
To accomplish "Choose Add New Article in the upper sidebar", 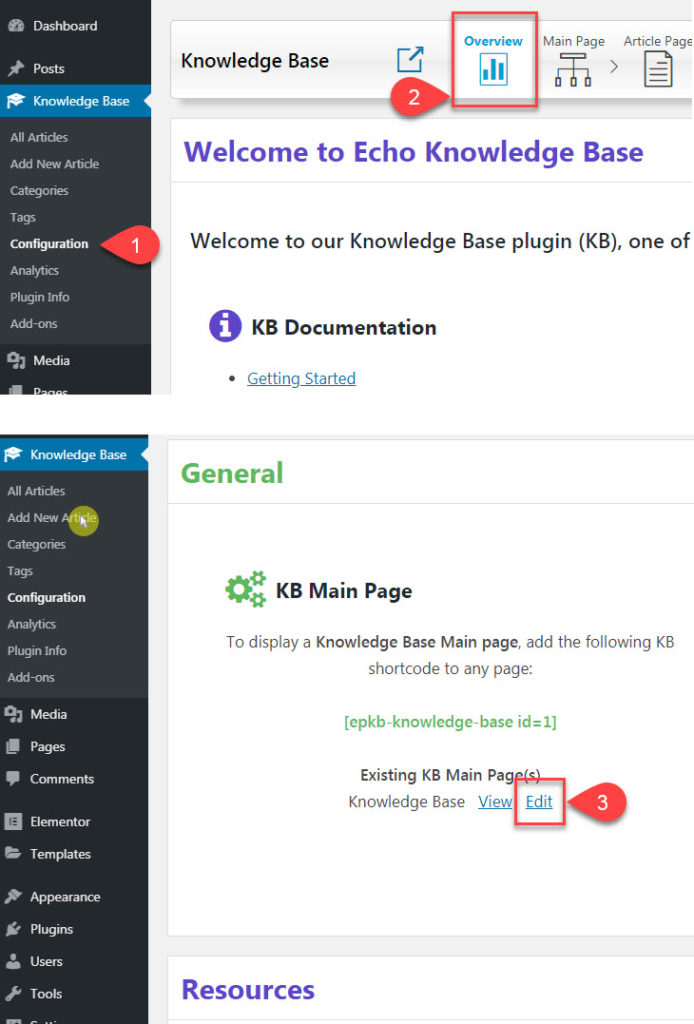I will click(x=54, y=164).
